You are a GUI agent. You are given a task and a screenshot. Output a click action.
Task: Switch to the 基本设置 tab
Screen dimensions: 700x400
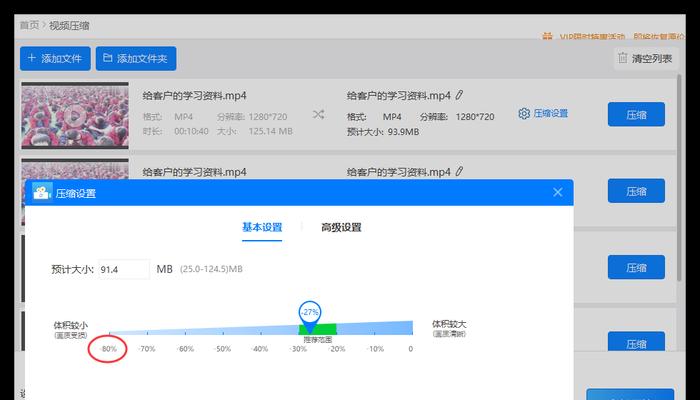262,227
